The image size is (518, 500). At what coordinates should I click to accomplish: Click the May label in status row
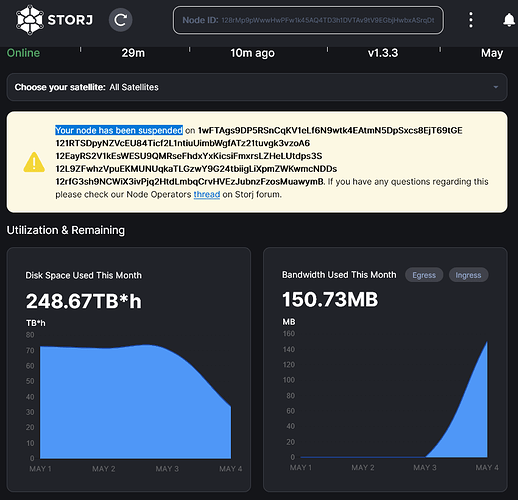[492, 53]
